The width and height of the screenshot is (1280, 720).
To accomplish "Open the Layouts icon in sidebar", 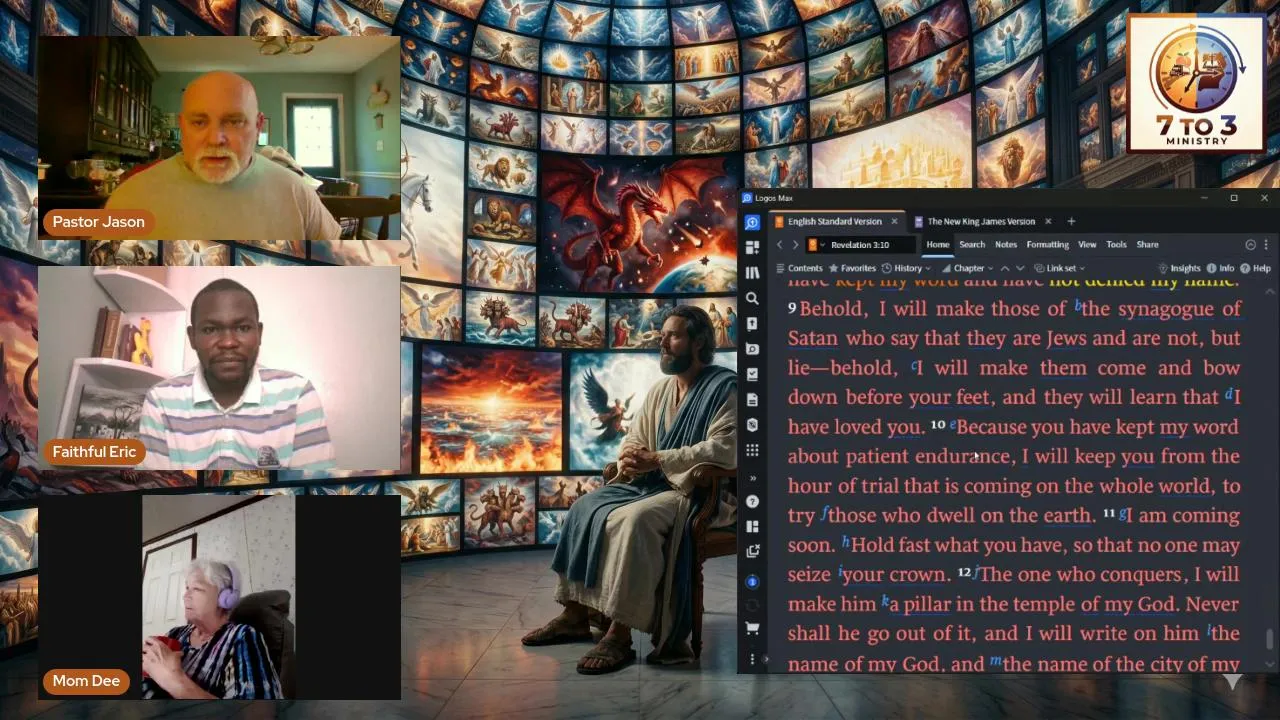I will click(x=752, y=526).
